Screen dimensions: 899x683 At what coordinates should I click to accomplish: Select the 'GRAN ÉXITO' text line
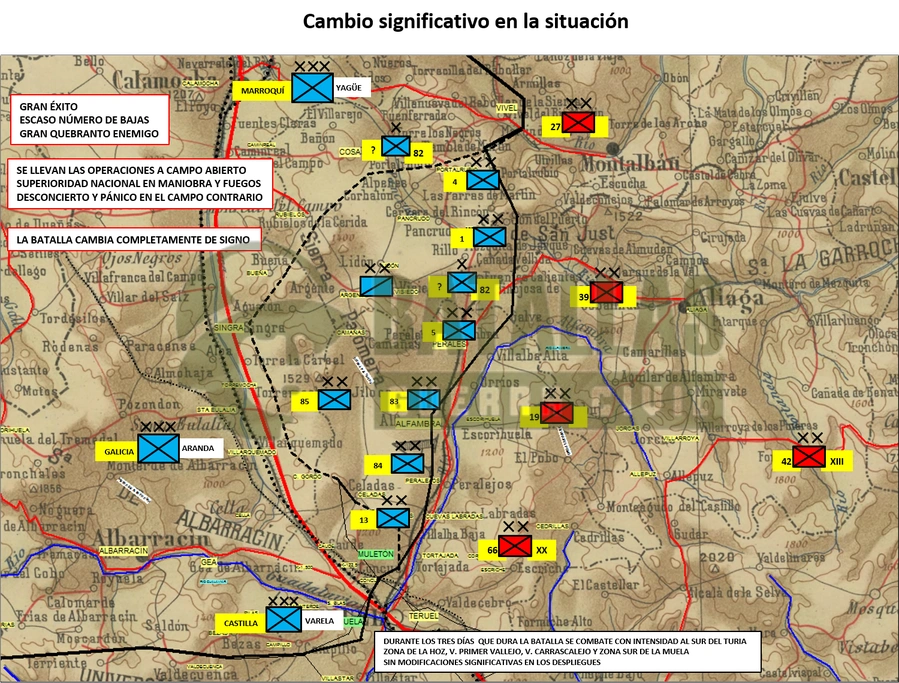pyautogui.click(x=48, y=106)
